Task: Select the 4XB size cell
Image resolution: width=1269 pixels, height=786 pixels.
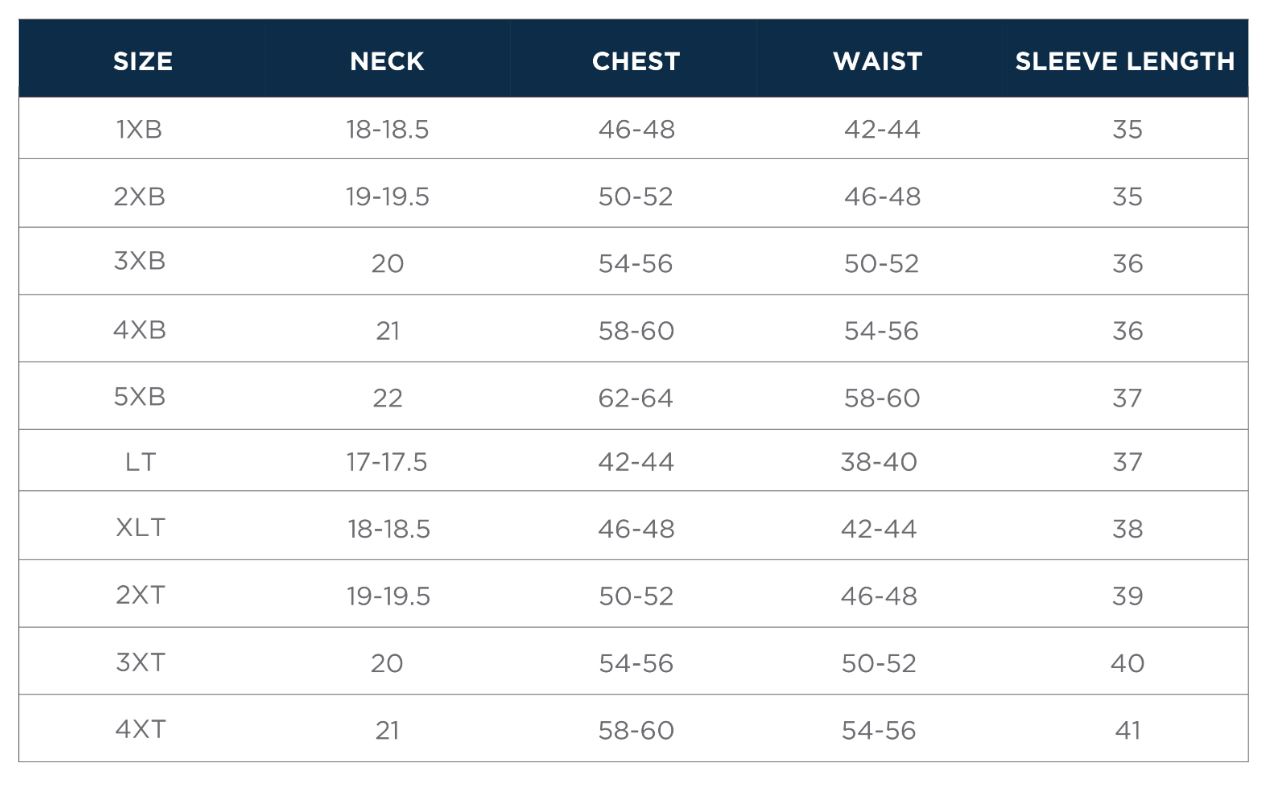Action: [139, 329]
